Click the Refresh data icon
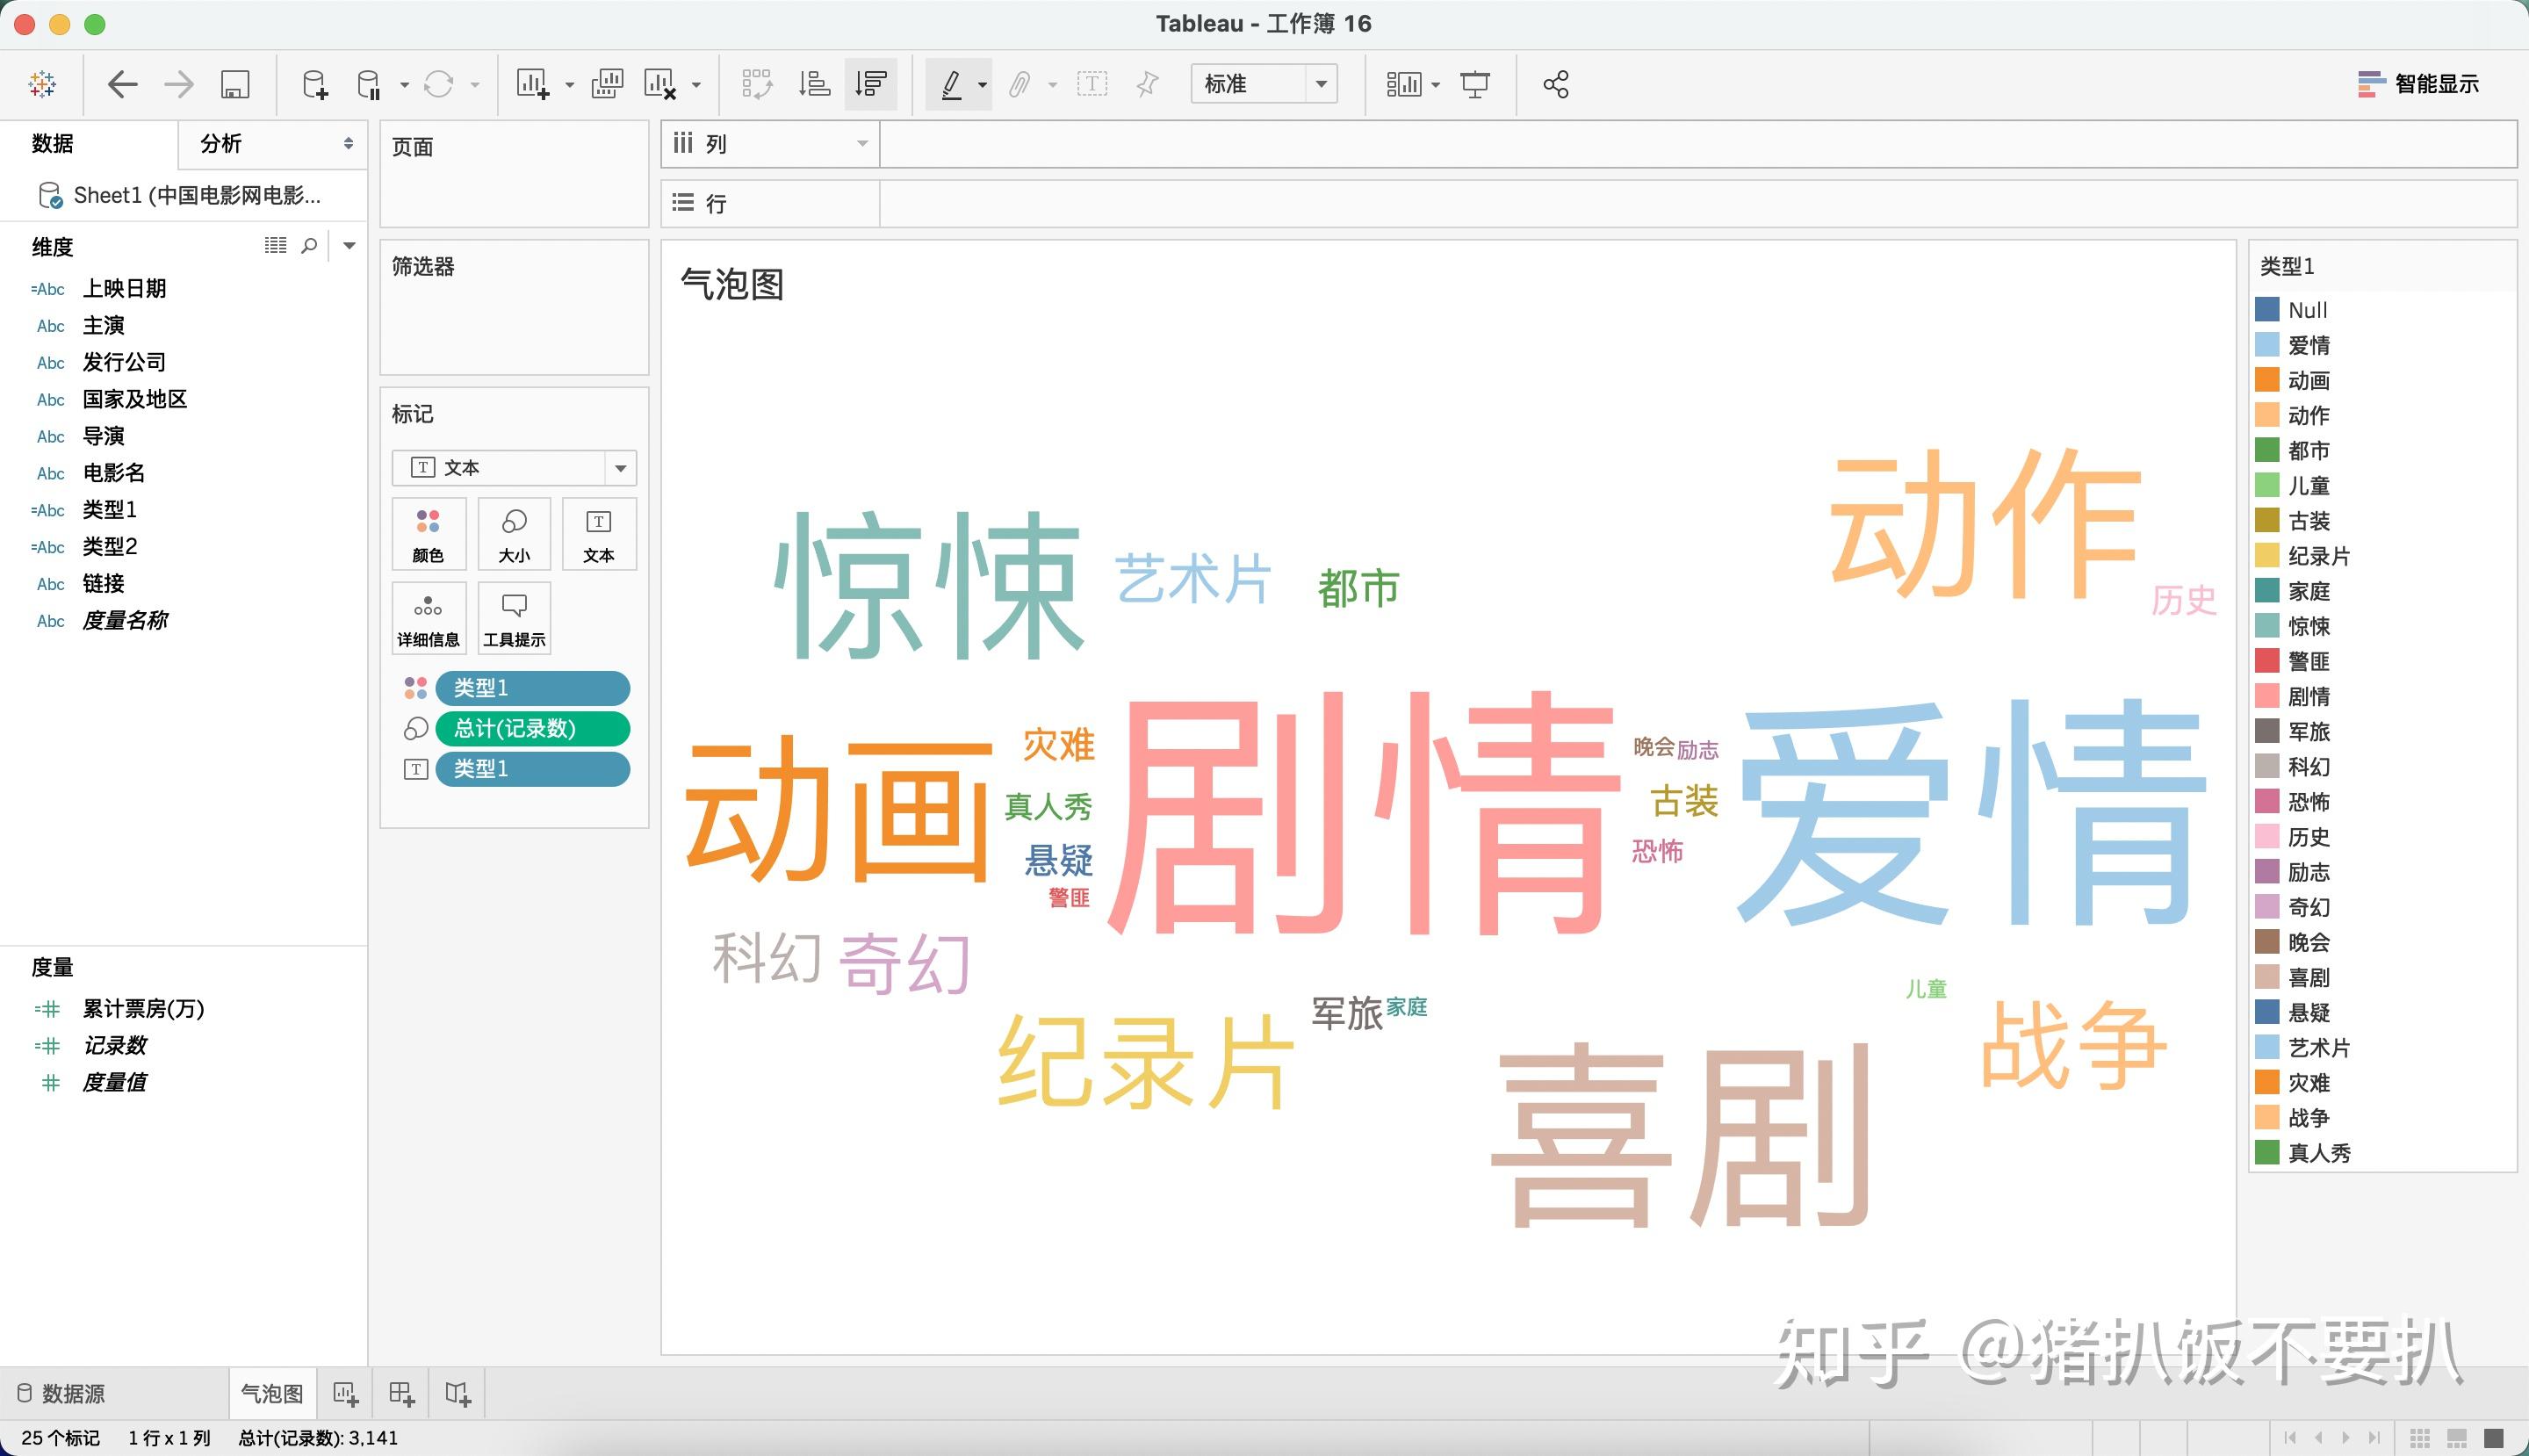 click(x=438, y=84)
